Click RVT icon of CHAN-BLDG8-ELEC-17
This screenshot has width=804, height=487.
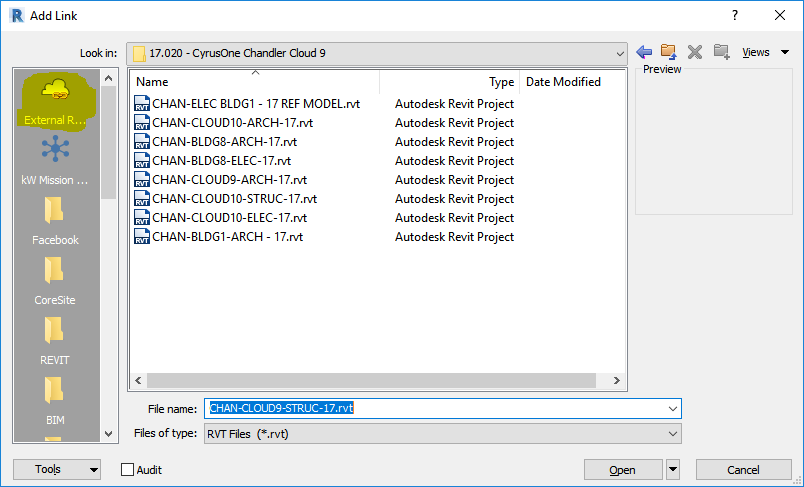[x=142, y=160]
